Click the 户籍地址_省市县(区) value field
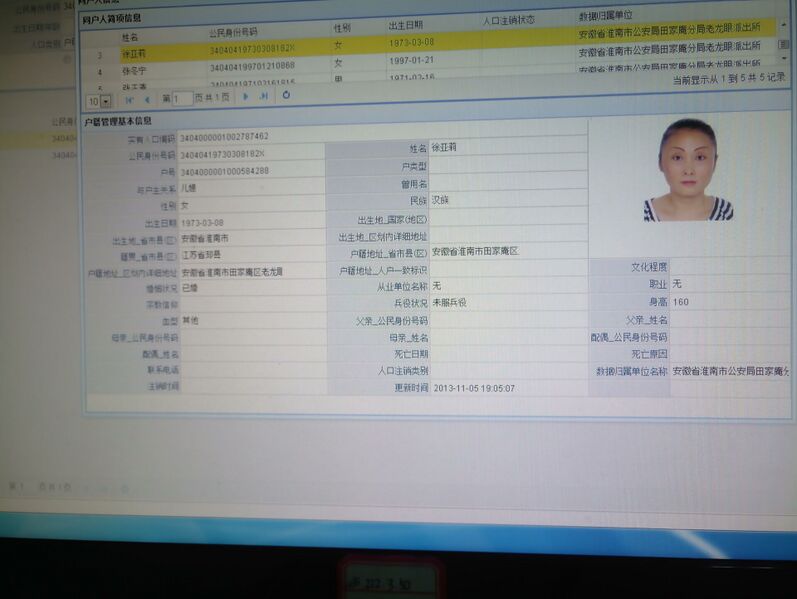Viewport: 797px width, 599px height. pos(509,252)
